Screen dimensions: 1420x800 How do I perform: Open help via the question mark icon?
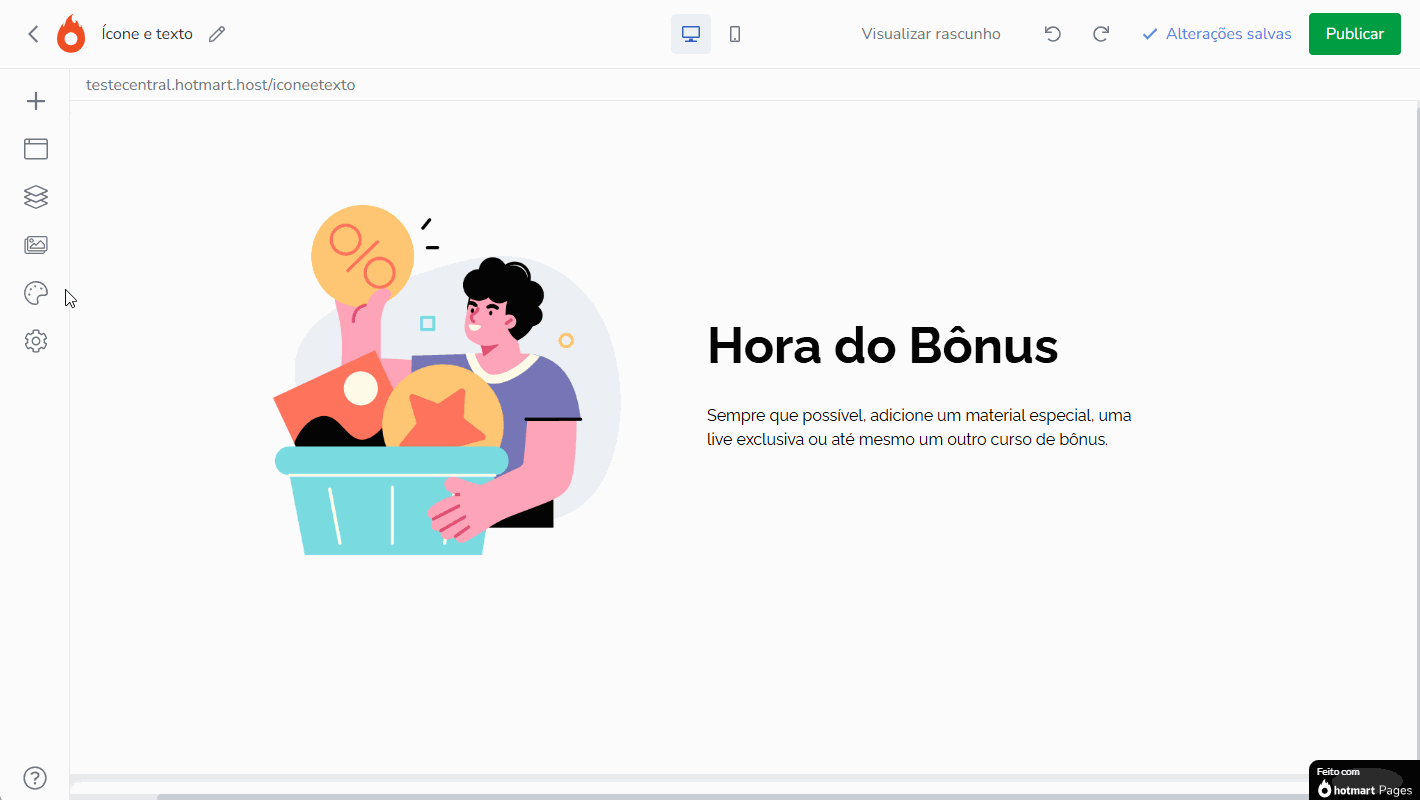coord(34,777)
